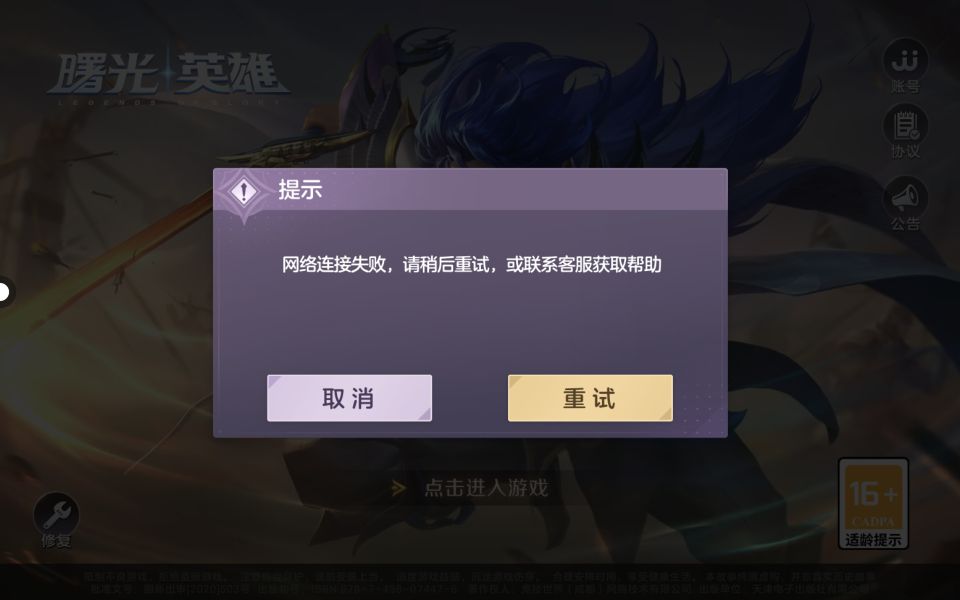Click the health advisory text at the bottom

(x=480, y=582)
